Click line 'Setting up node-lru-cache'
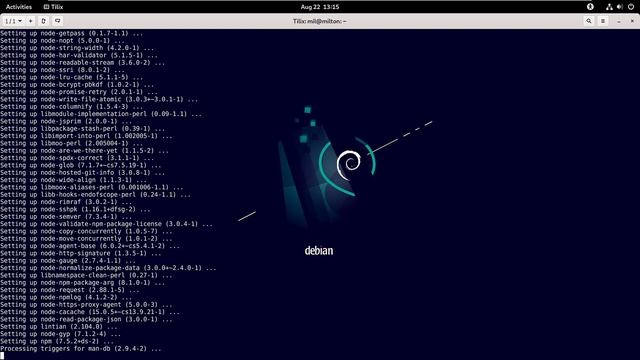Viewport: 640px width, 360px height. click(71, 77)
